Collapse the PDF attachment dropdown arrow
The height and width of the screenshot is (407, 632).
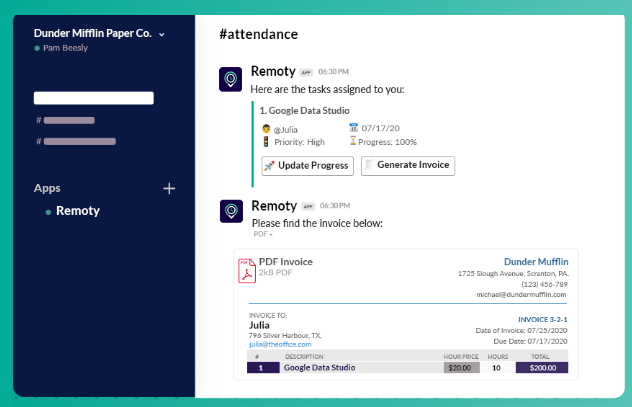[271, 235]
